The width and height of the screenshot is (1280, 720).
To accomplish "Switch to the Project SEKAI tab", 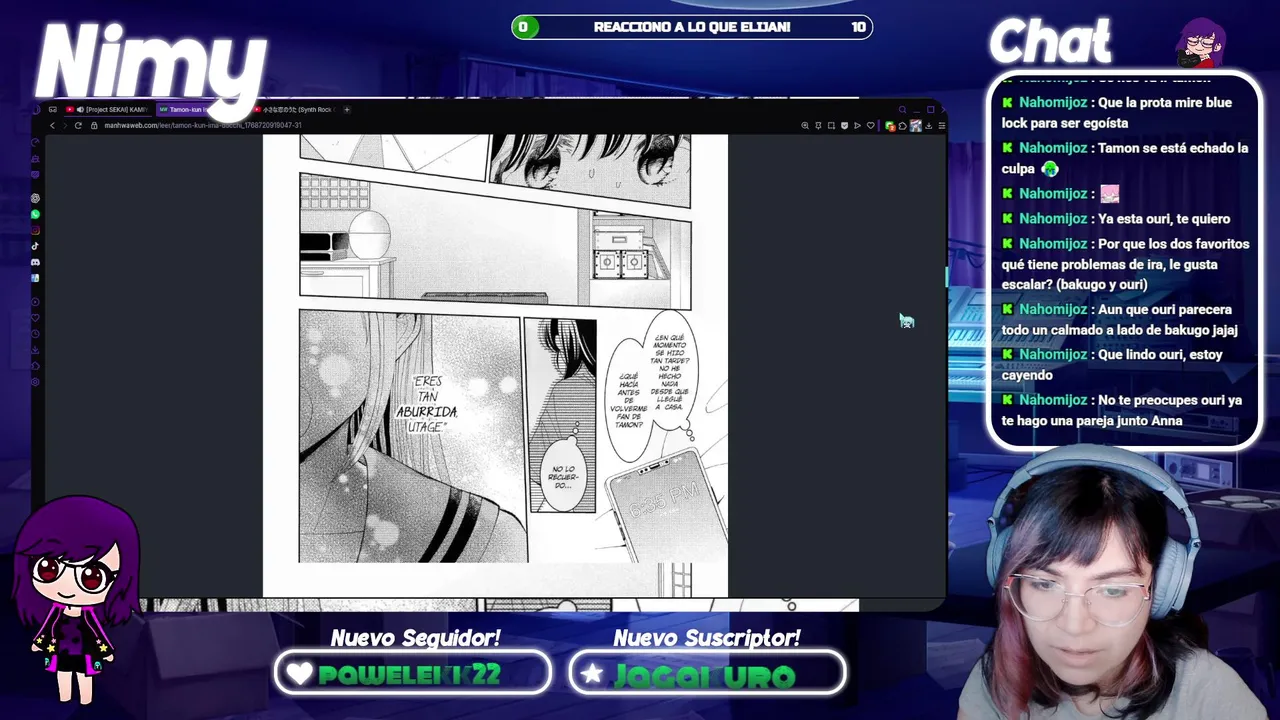I will 108,109.
